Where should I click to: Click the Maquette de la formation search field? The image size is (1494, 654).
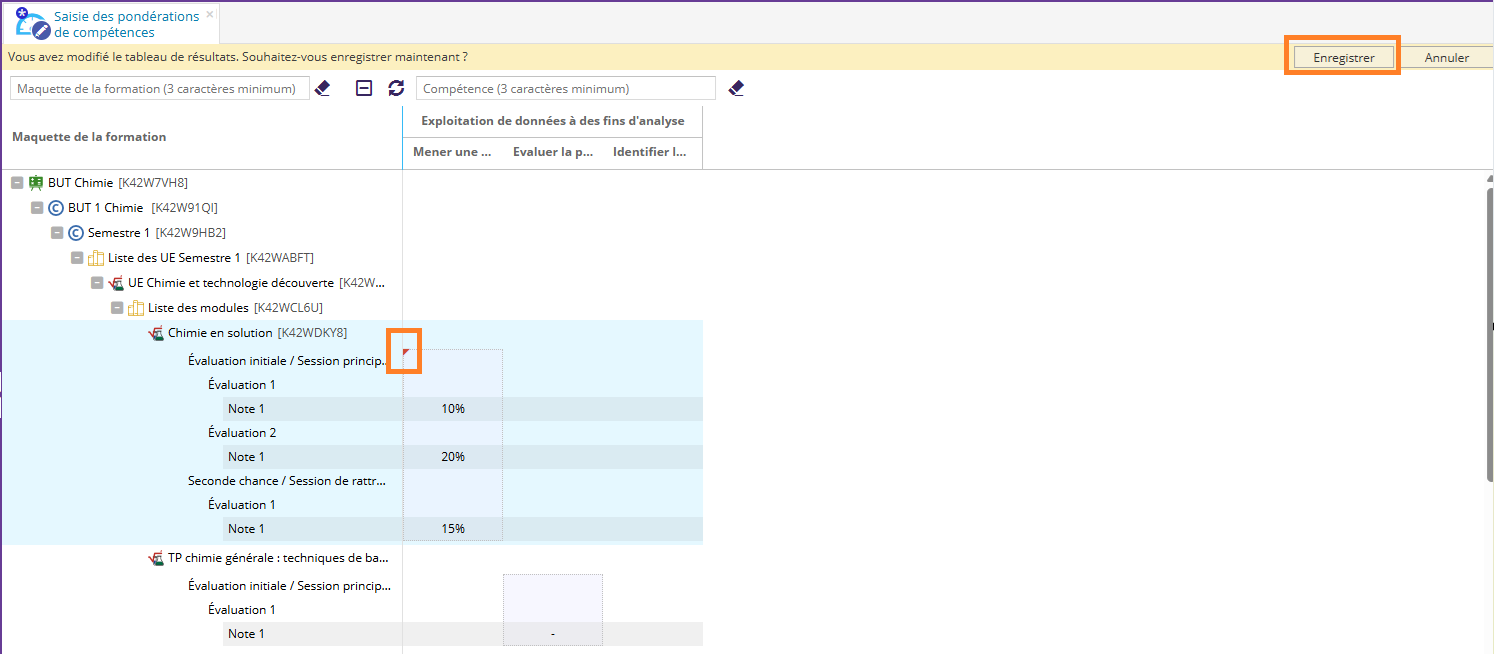[x=159, y=89]
